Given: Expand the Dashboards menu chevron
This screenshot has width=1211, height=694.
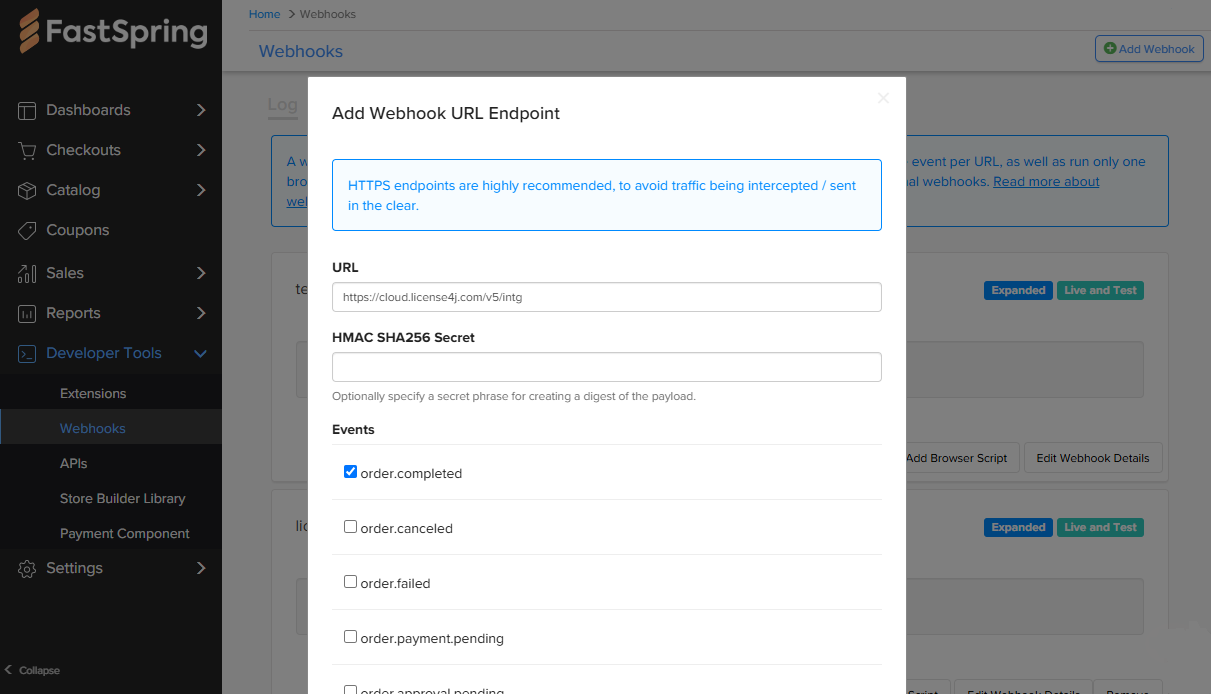Looking at the screenshot, I should click(201, 110).
